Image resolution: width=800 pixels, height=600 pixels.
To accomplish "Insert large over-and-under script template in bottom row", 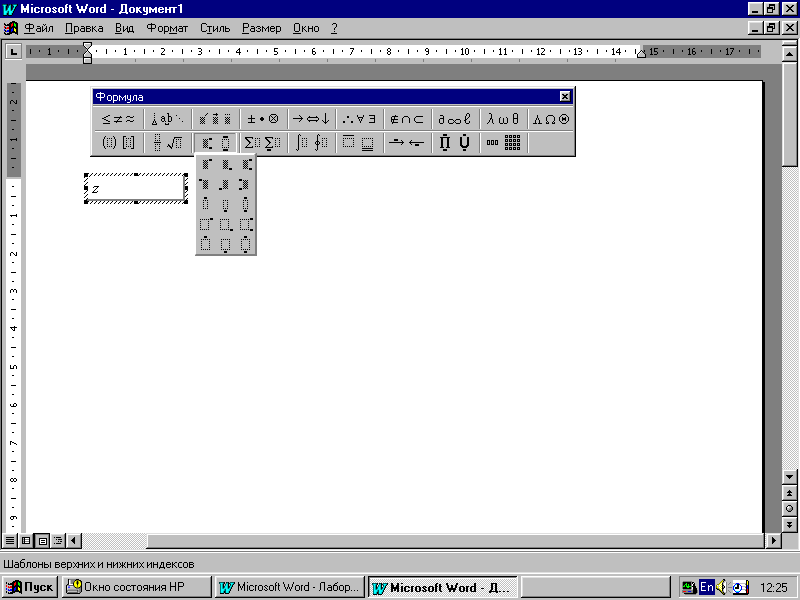I will pos(246,244).
